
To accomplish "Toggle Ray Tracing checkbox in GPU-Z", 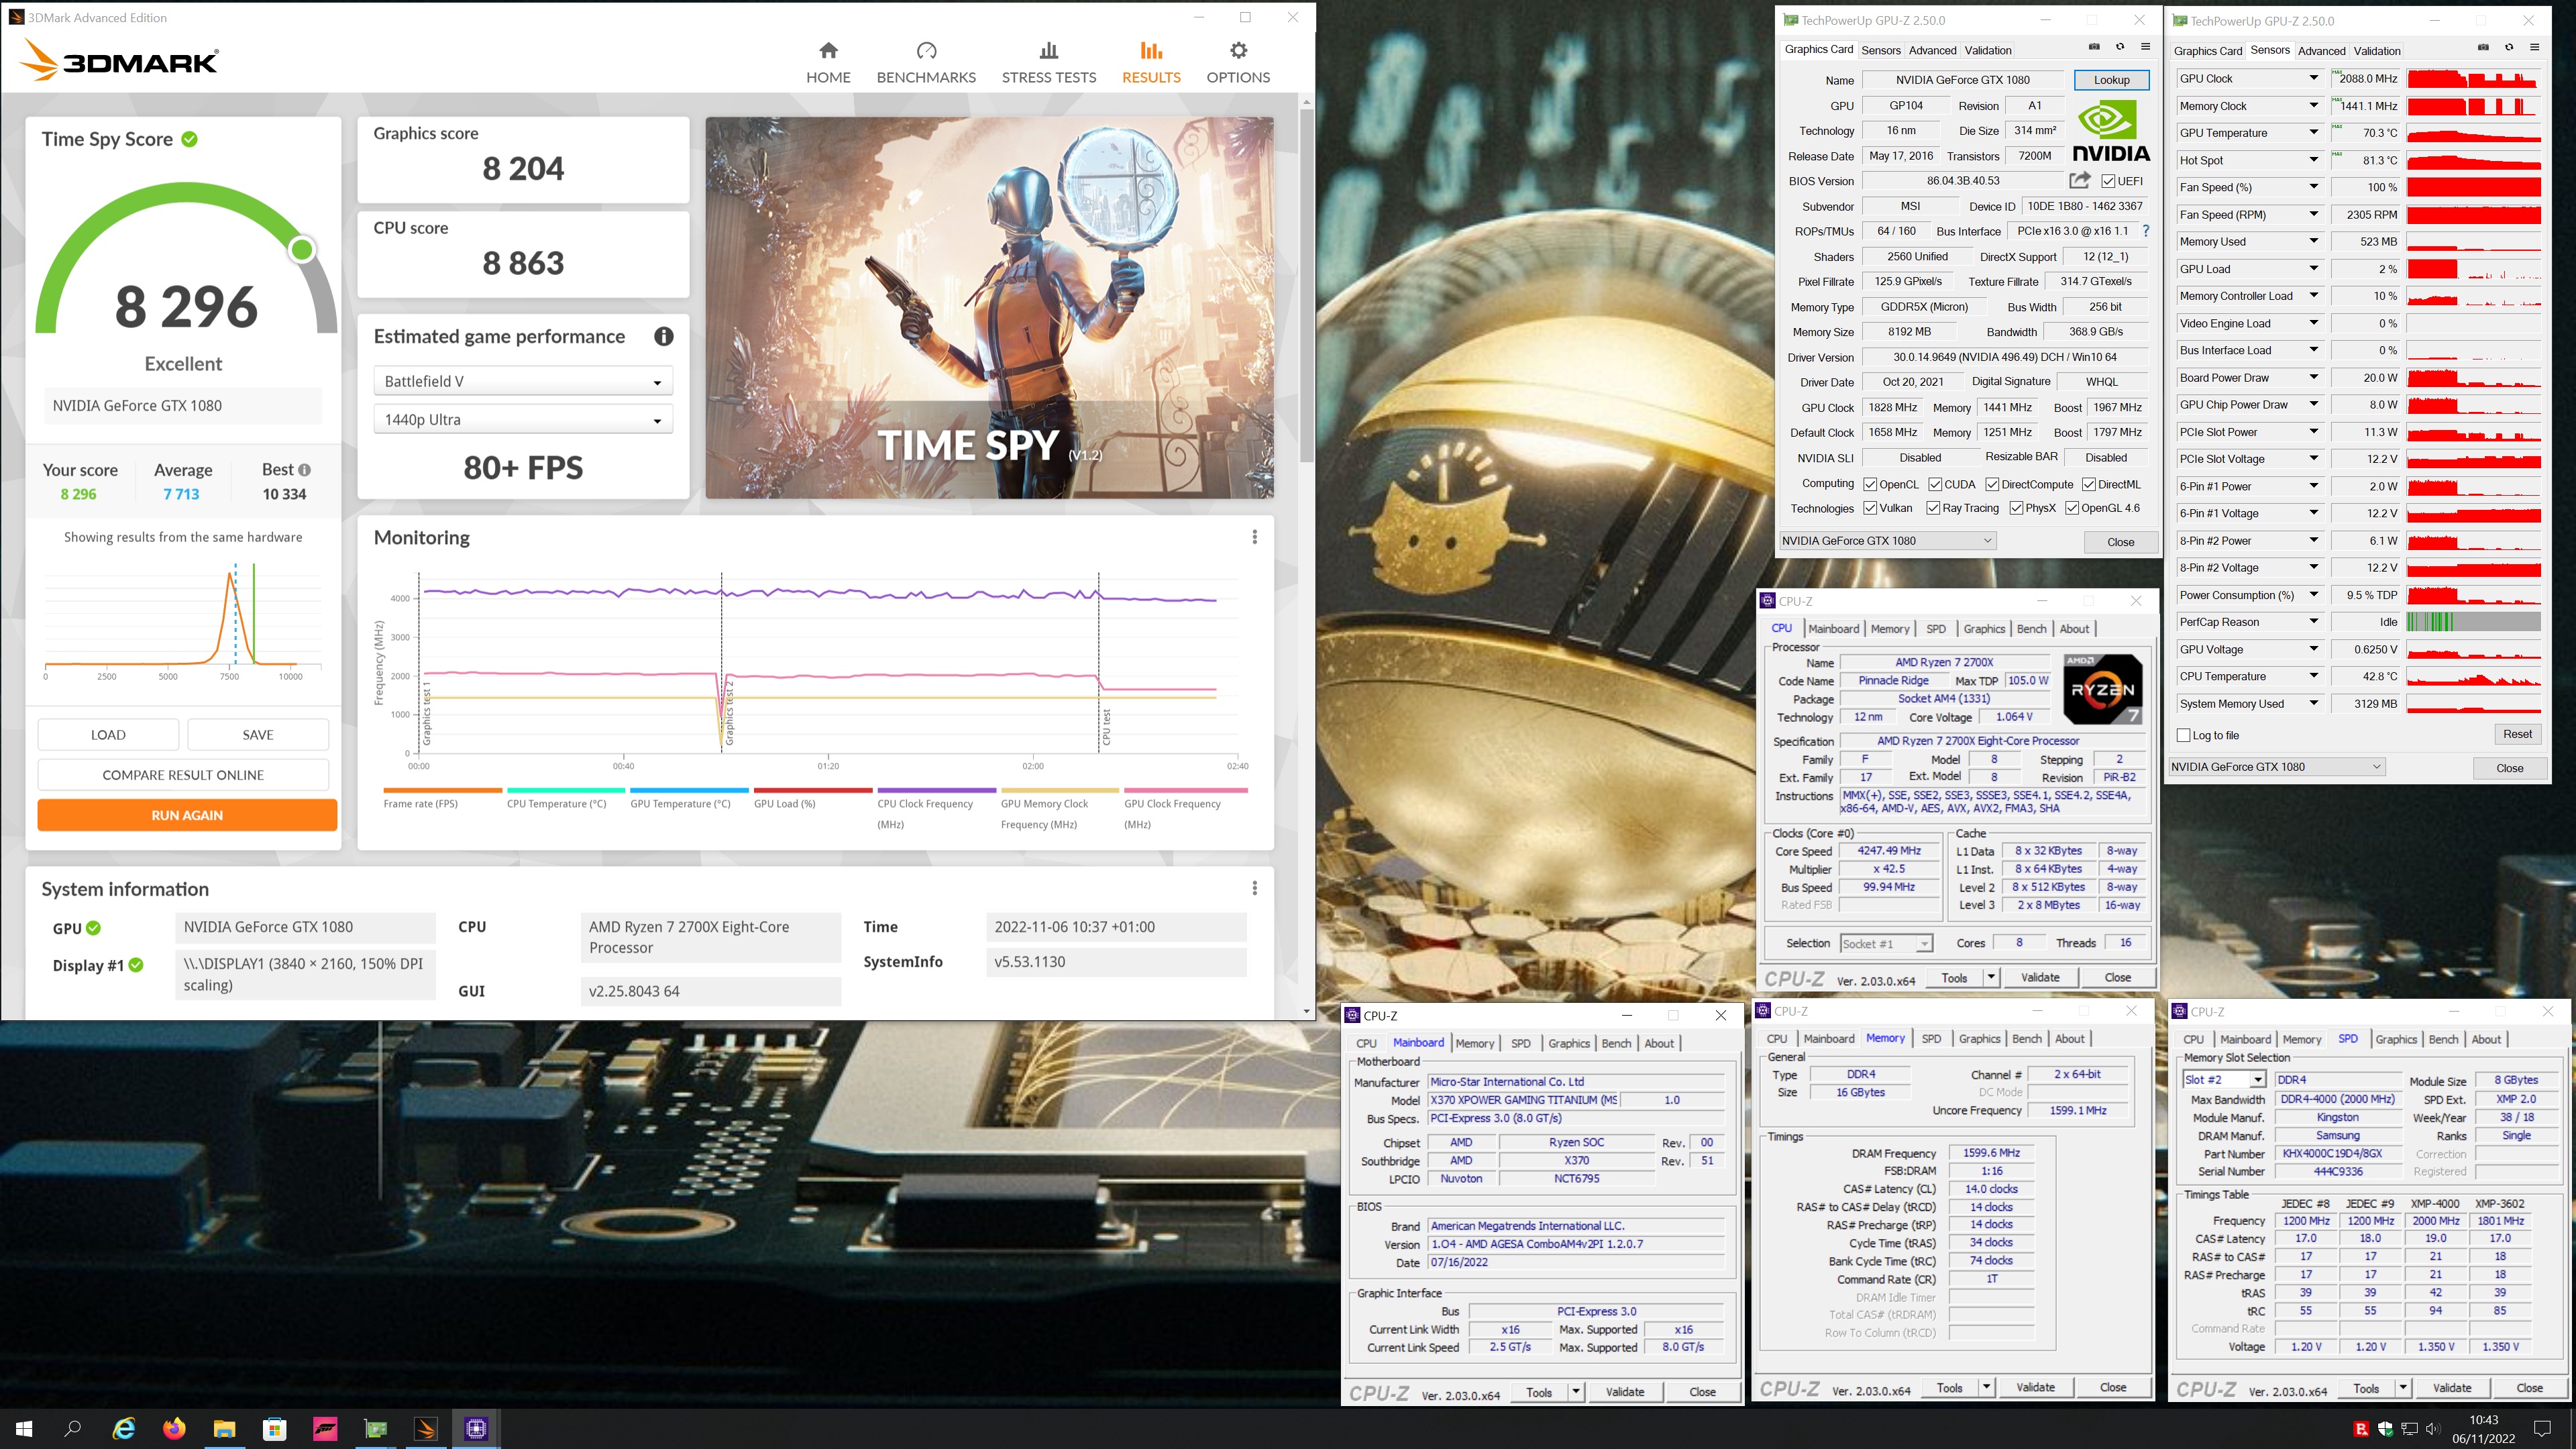I will (1933, 508).
